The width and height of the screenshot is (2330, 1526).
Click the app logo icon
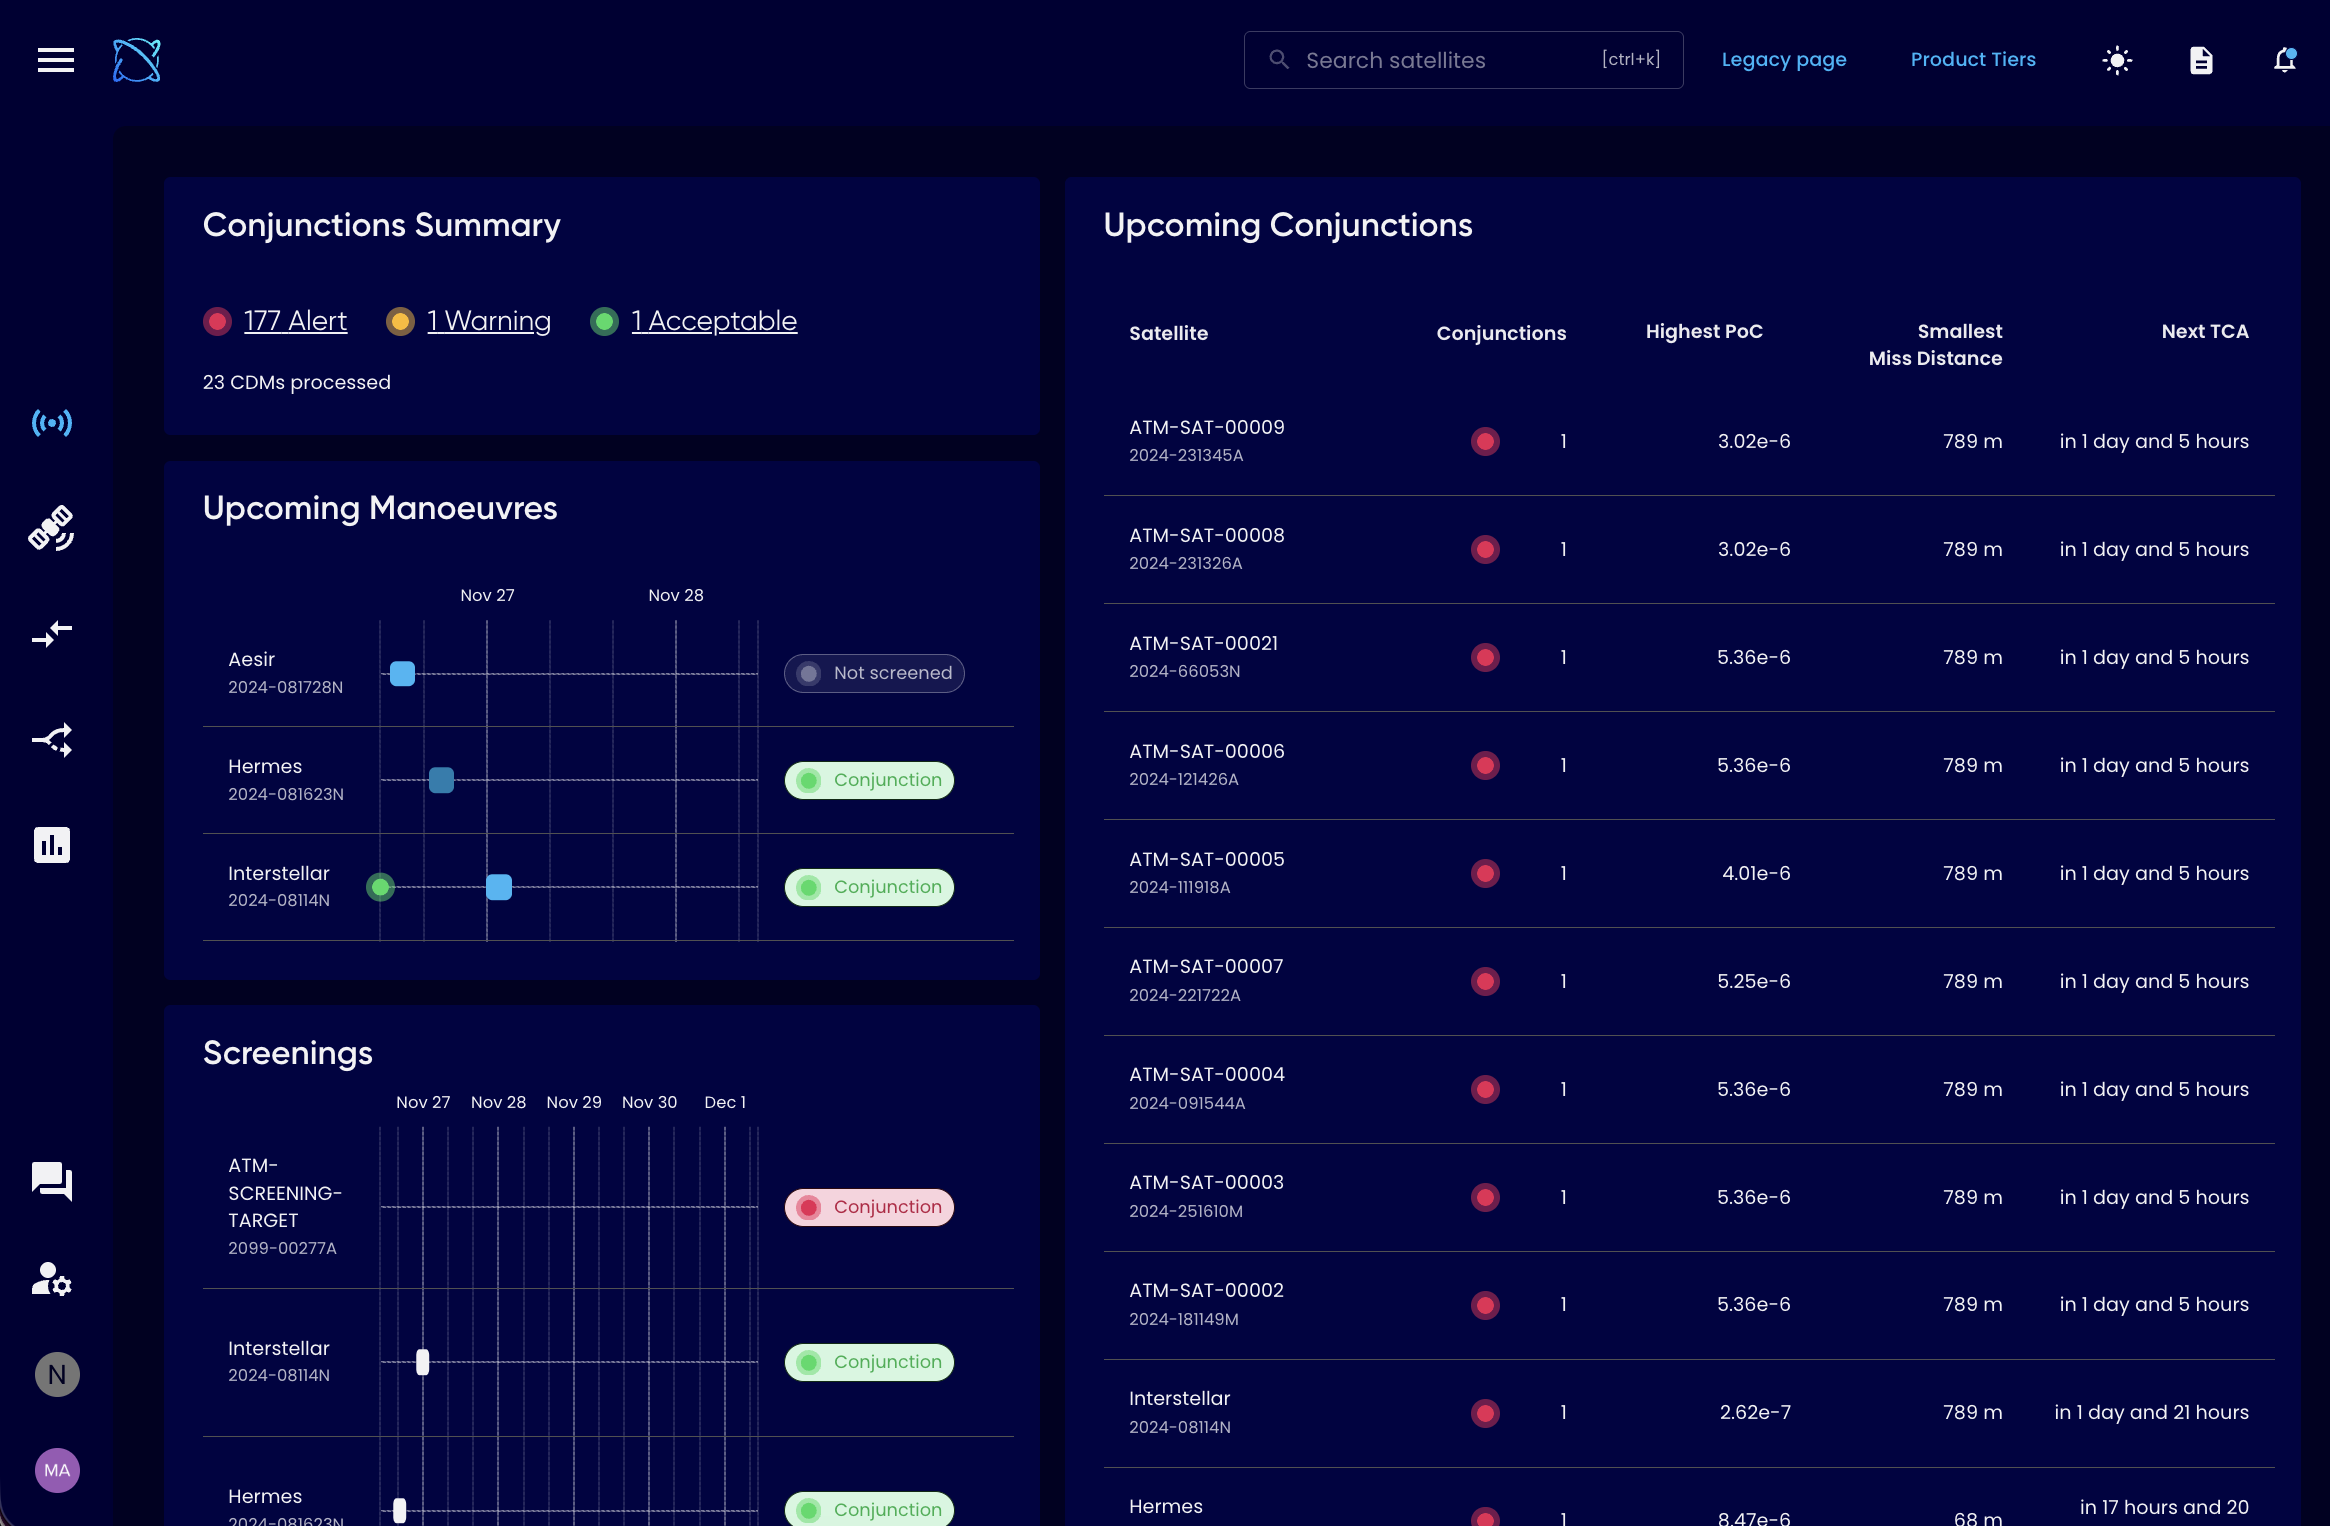click(137, 60)
